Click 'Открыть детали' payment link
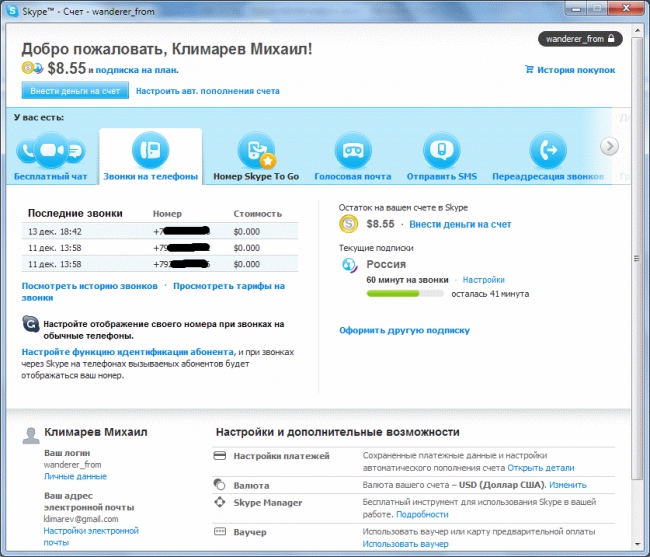Screen dimensions: 650x557 [541, 468]
